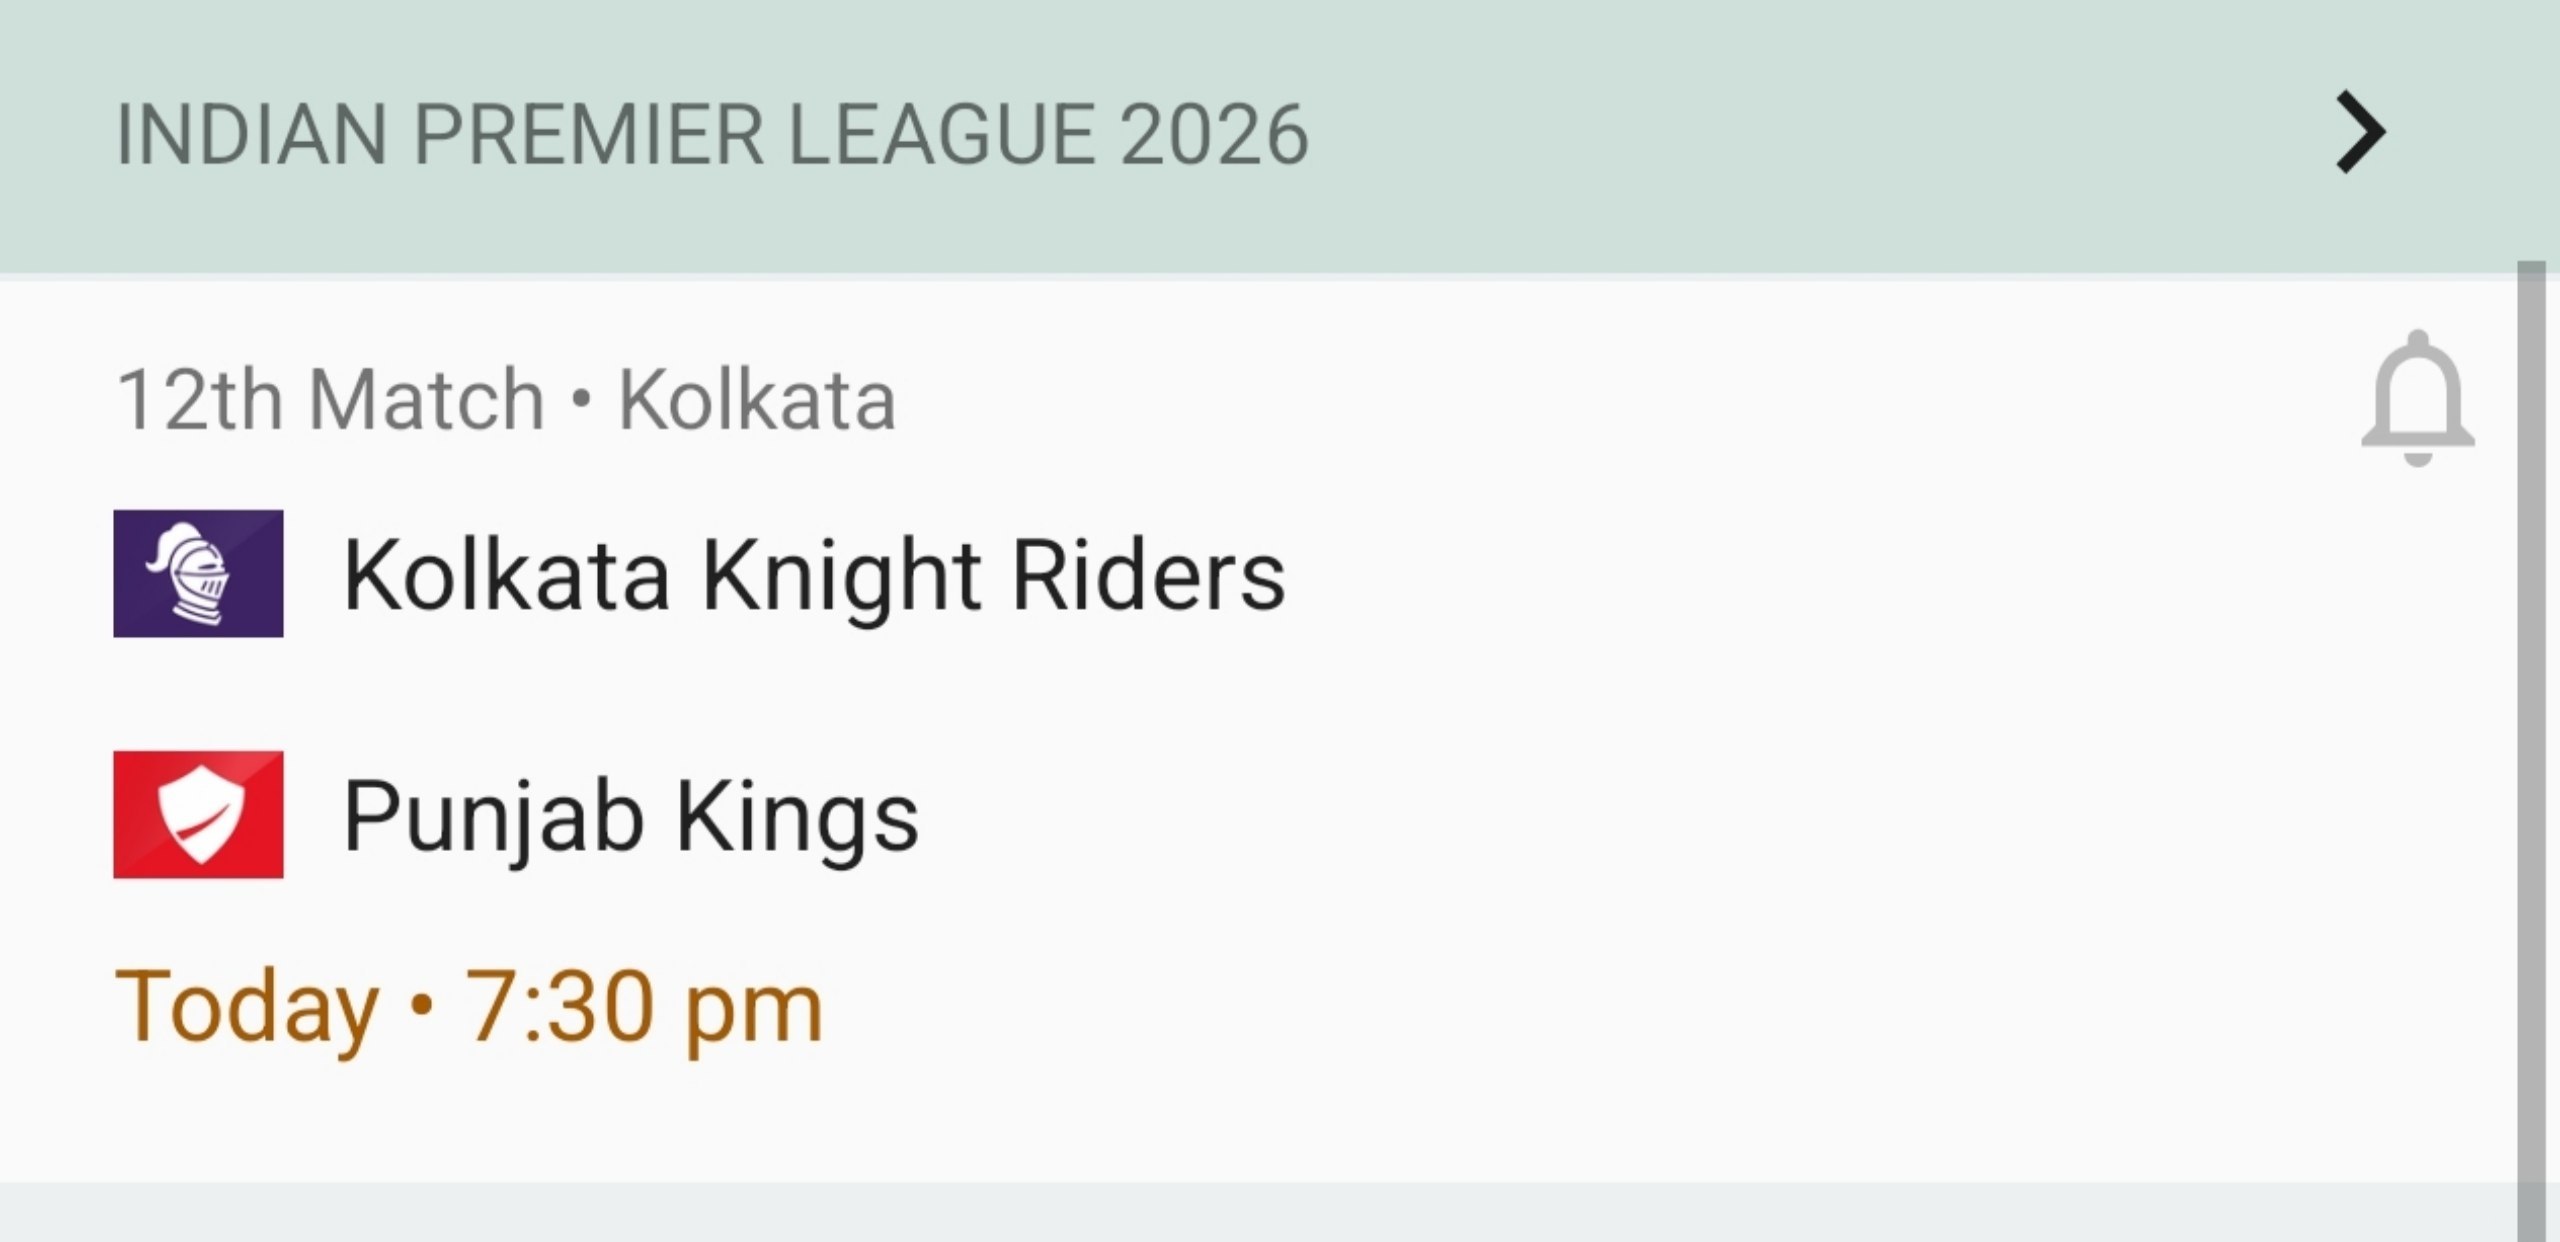The width and height of the screenshot is (2560, 1242).
Task: Open the Indian Premier League 2026 header
Action: (711, 135)
